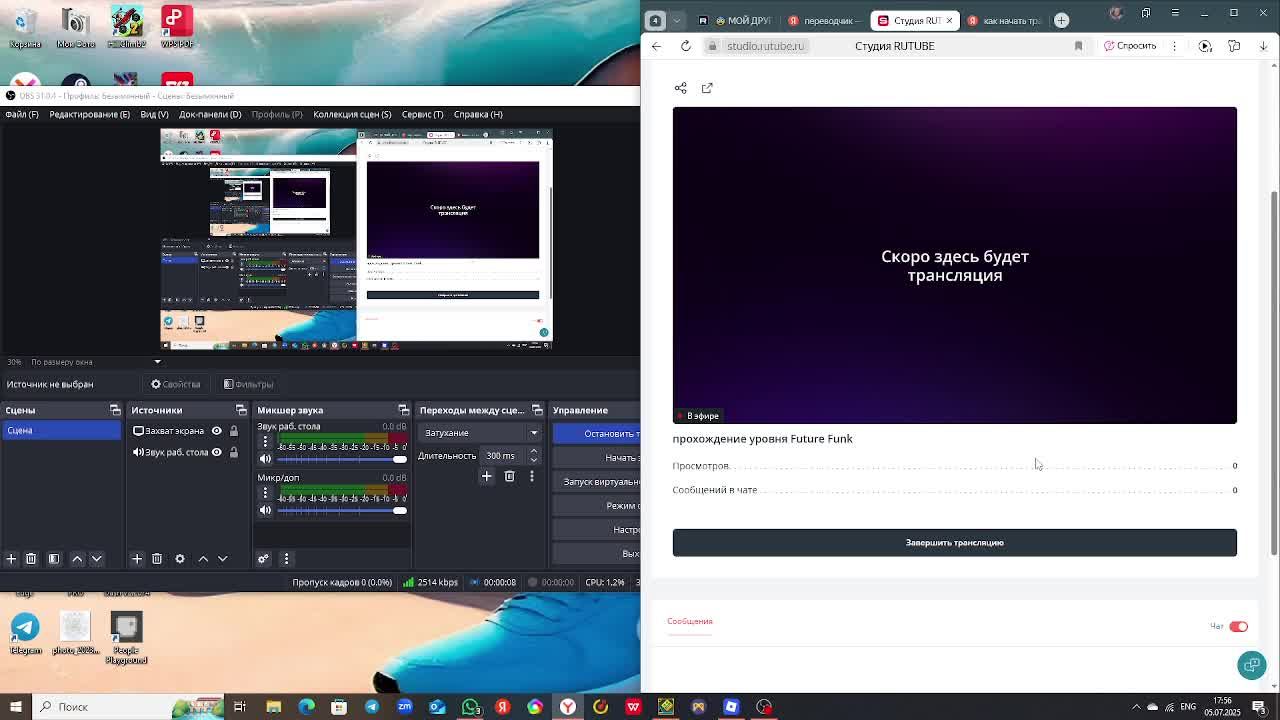Disable the Чат toggle switch

(1238, 627)
